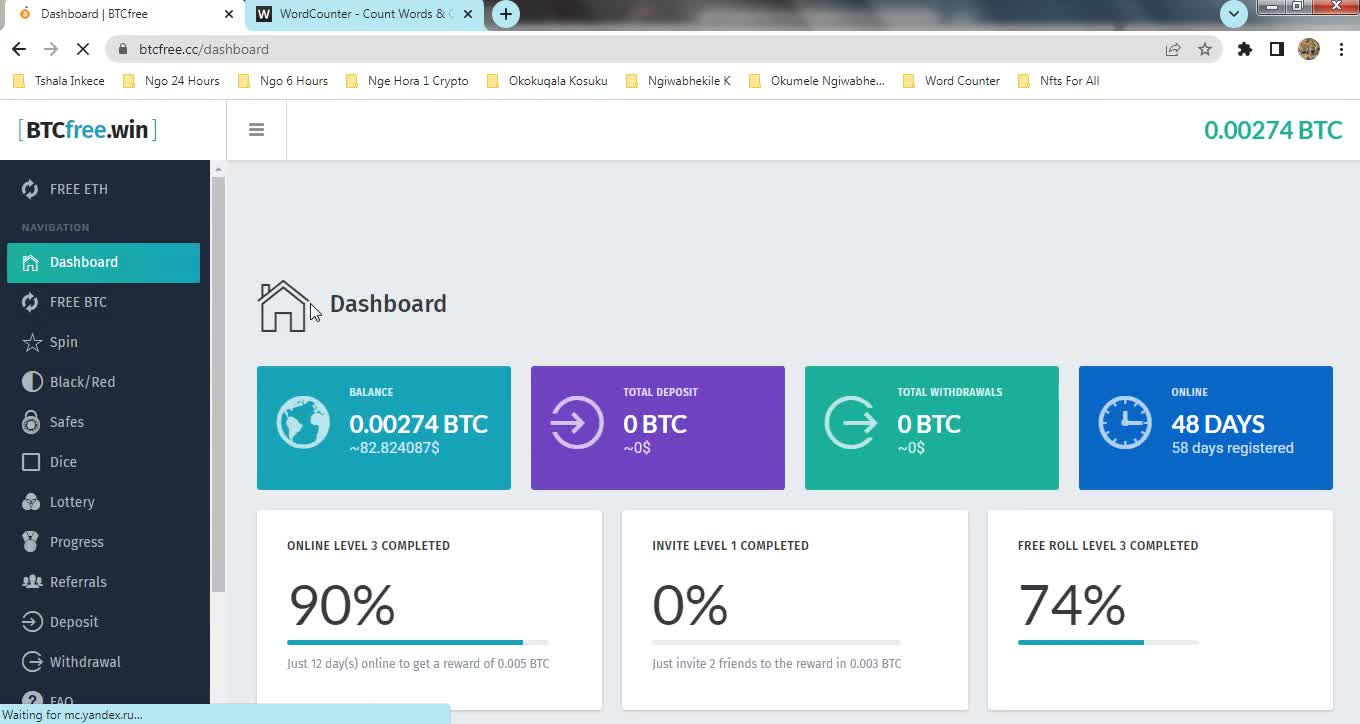Click the Online Level 3 progress bar

pyautogui.click(x=418, y=642)
